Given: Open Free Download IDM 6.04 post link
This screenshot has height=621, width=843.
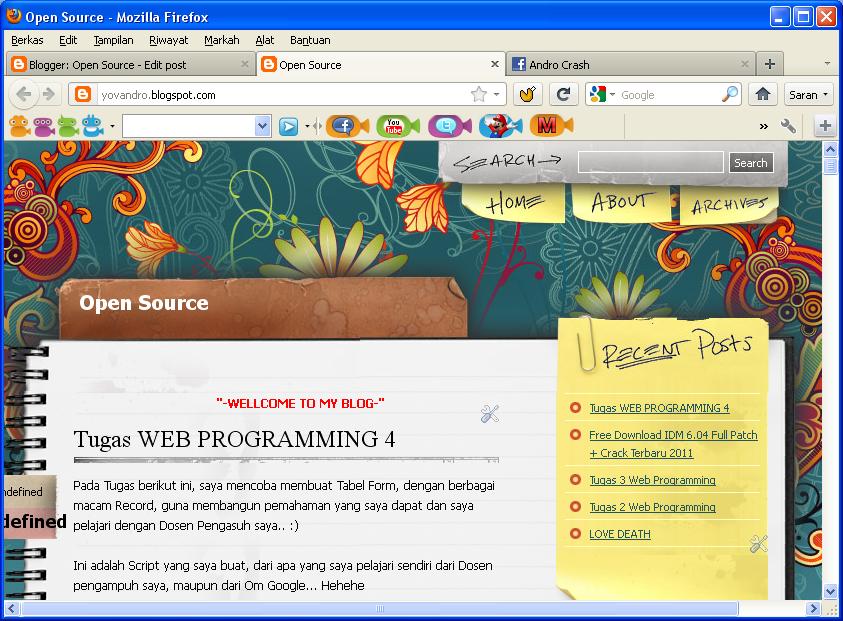Looking at the screenshot, I should (673, 444).
